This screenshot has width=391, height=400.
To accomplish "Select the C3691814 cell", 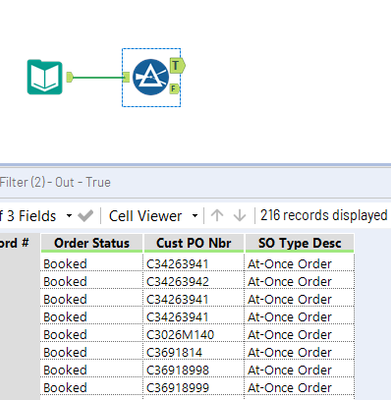I will tap(194, 352).
